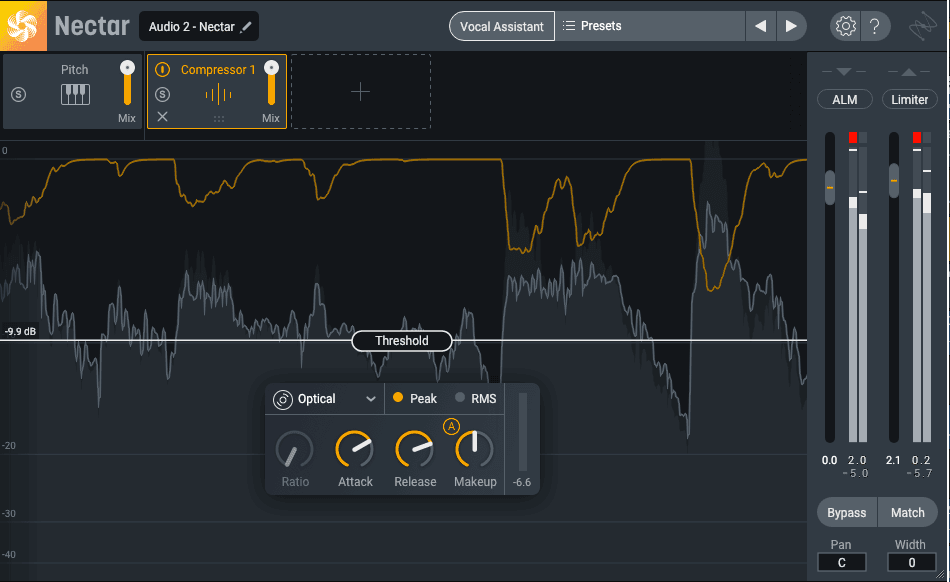
Task: Grab the Compressor 1 drag handle dots
Action: point(219,119)
